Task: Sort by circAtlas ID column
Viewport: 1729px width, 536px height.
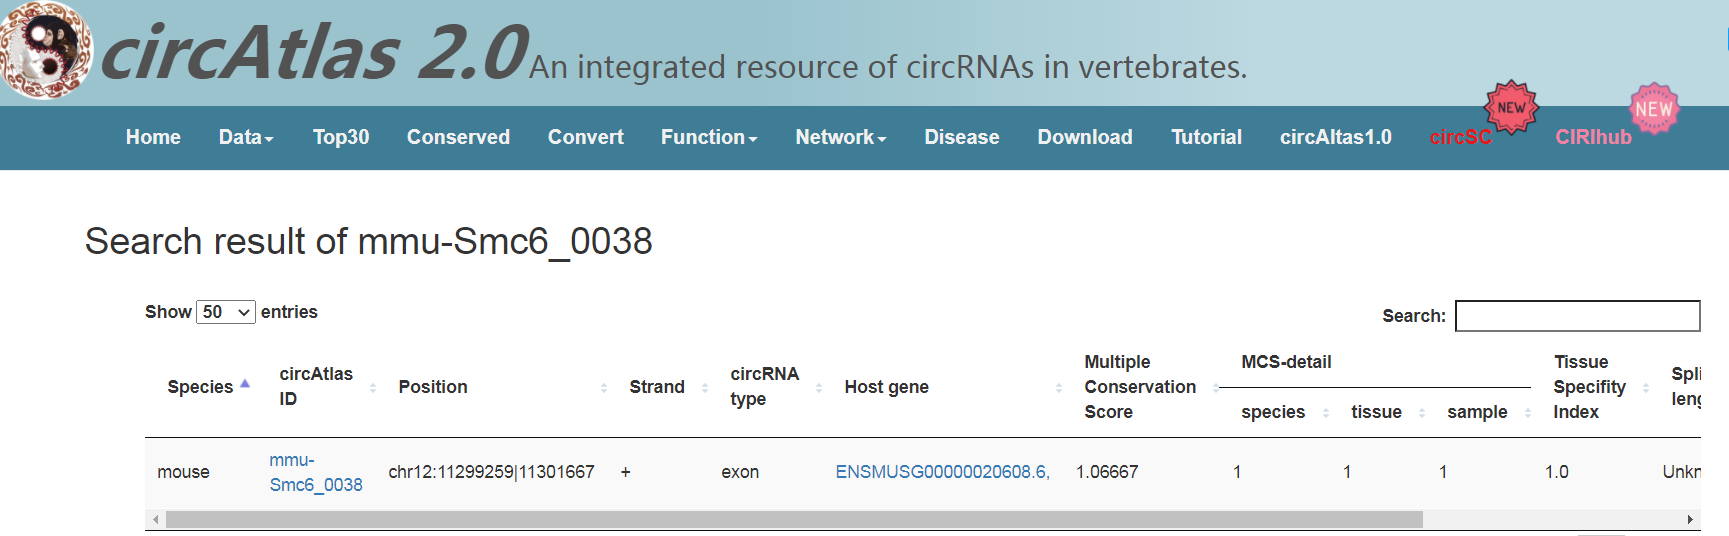Action: (373, 387)
